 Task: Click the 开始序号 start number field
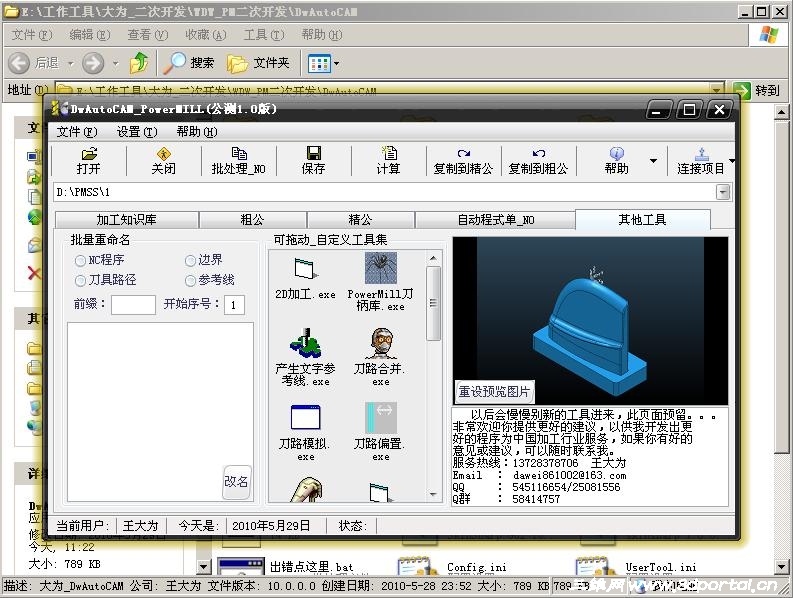pyautogui.click(x=235, y=305)
